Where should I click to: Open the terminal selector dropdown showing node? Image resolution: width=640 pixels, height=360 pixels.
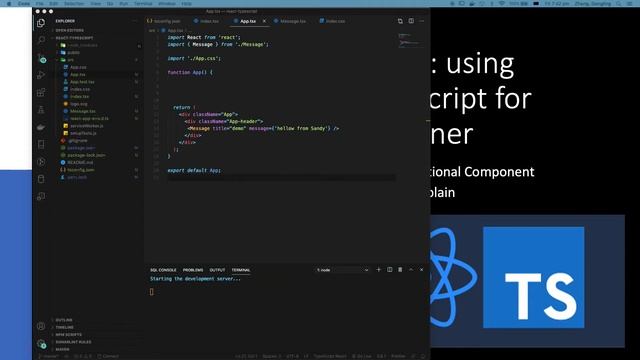pos(342,270)
